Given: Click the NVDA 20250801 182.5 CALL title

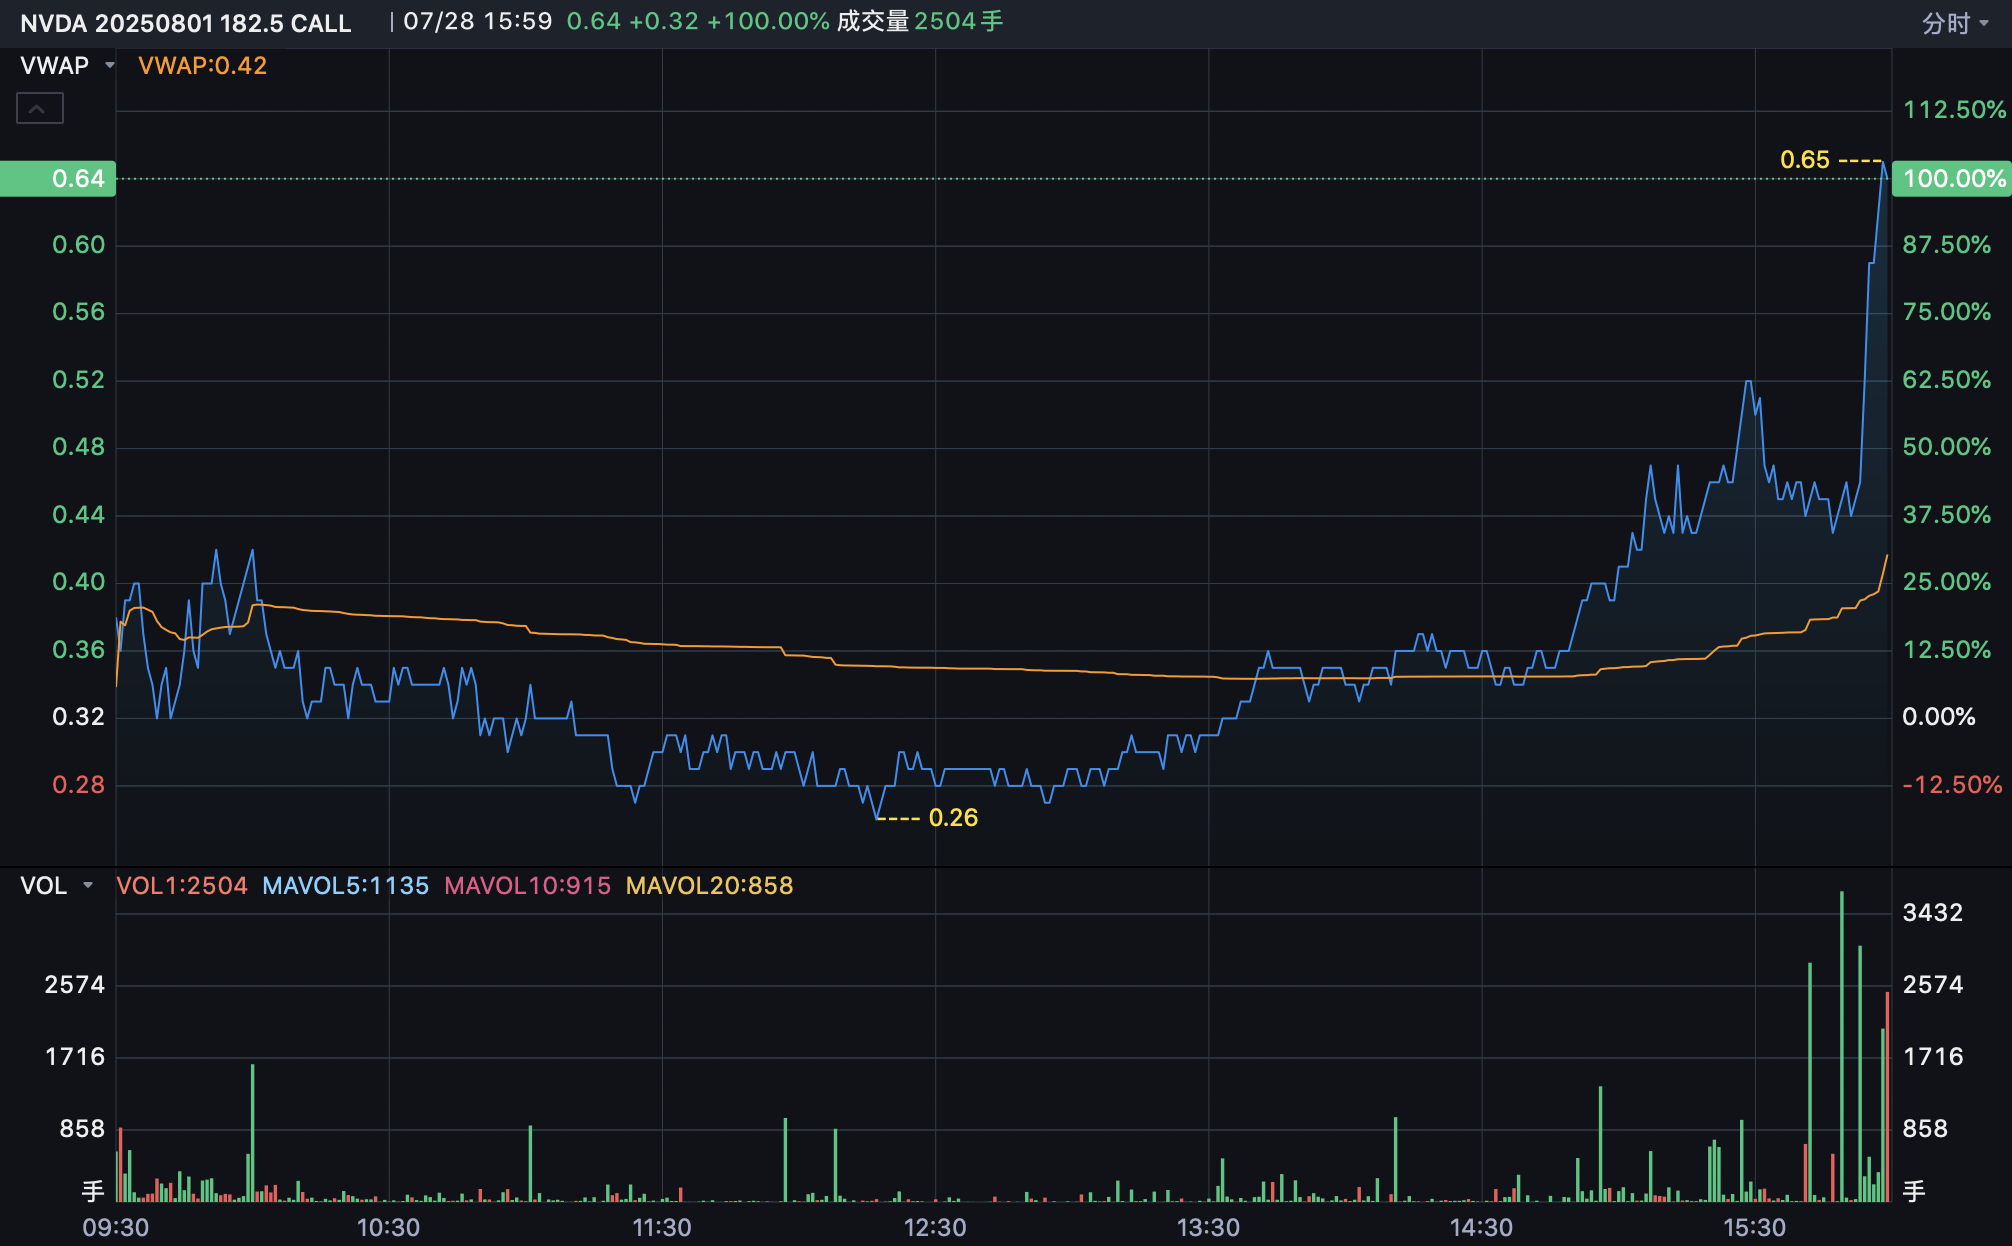Looking at the screenshot, I should click(186, 23).
